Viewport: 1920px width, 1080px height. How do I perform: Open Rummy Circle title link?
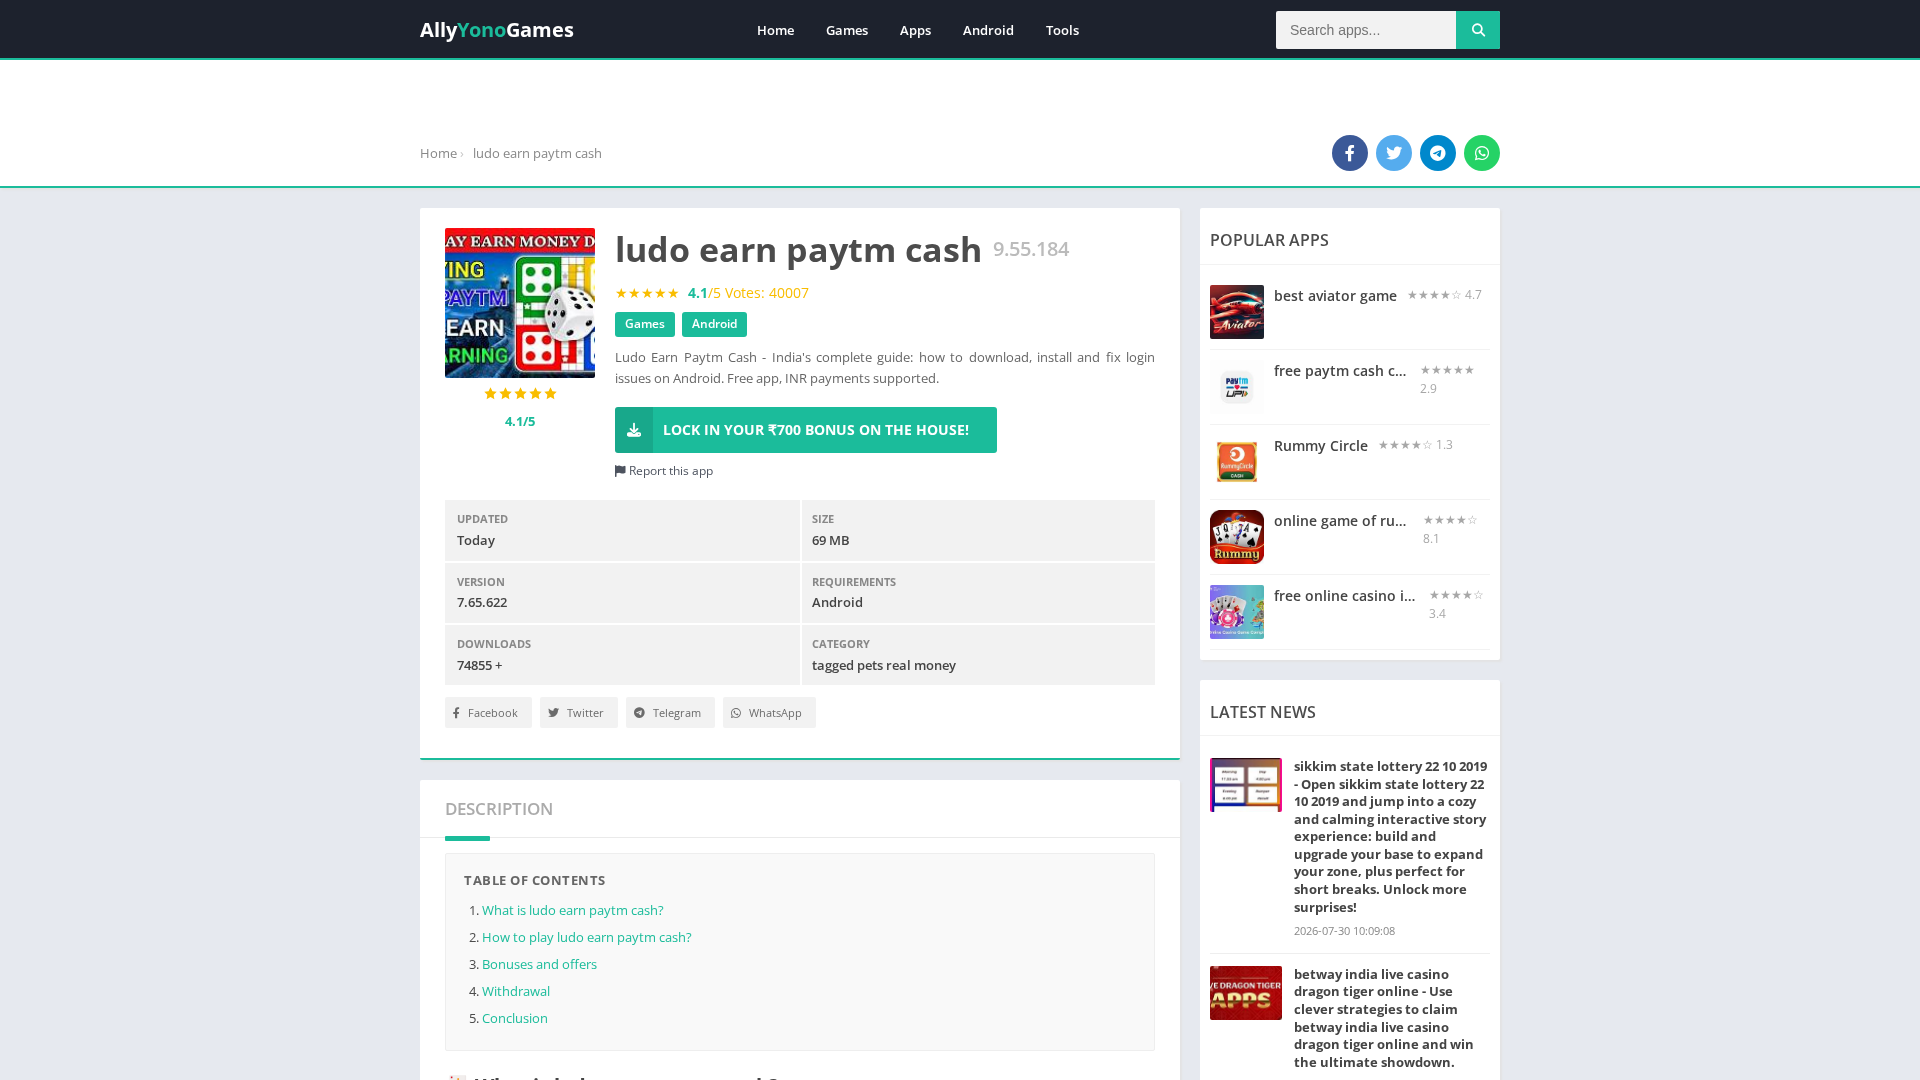[1321, 446]
